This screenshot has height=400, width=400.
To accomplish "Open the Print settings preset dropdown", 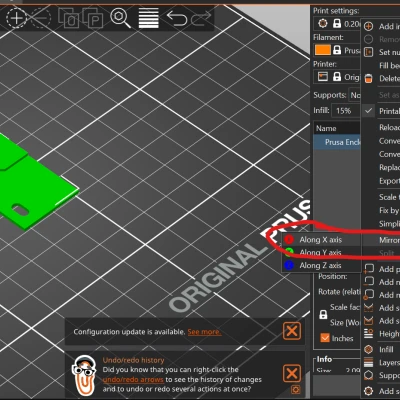I will 338,23.
